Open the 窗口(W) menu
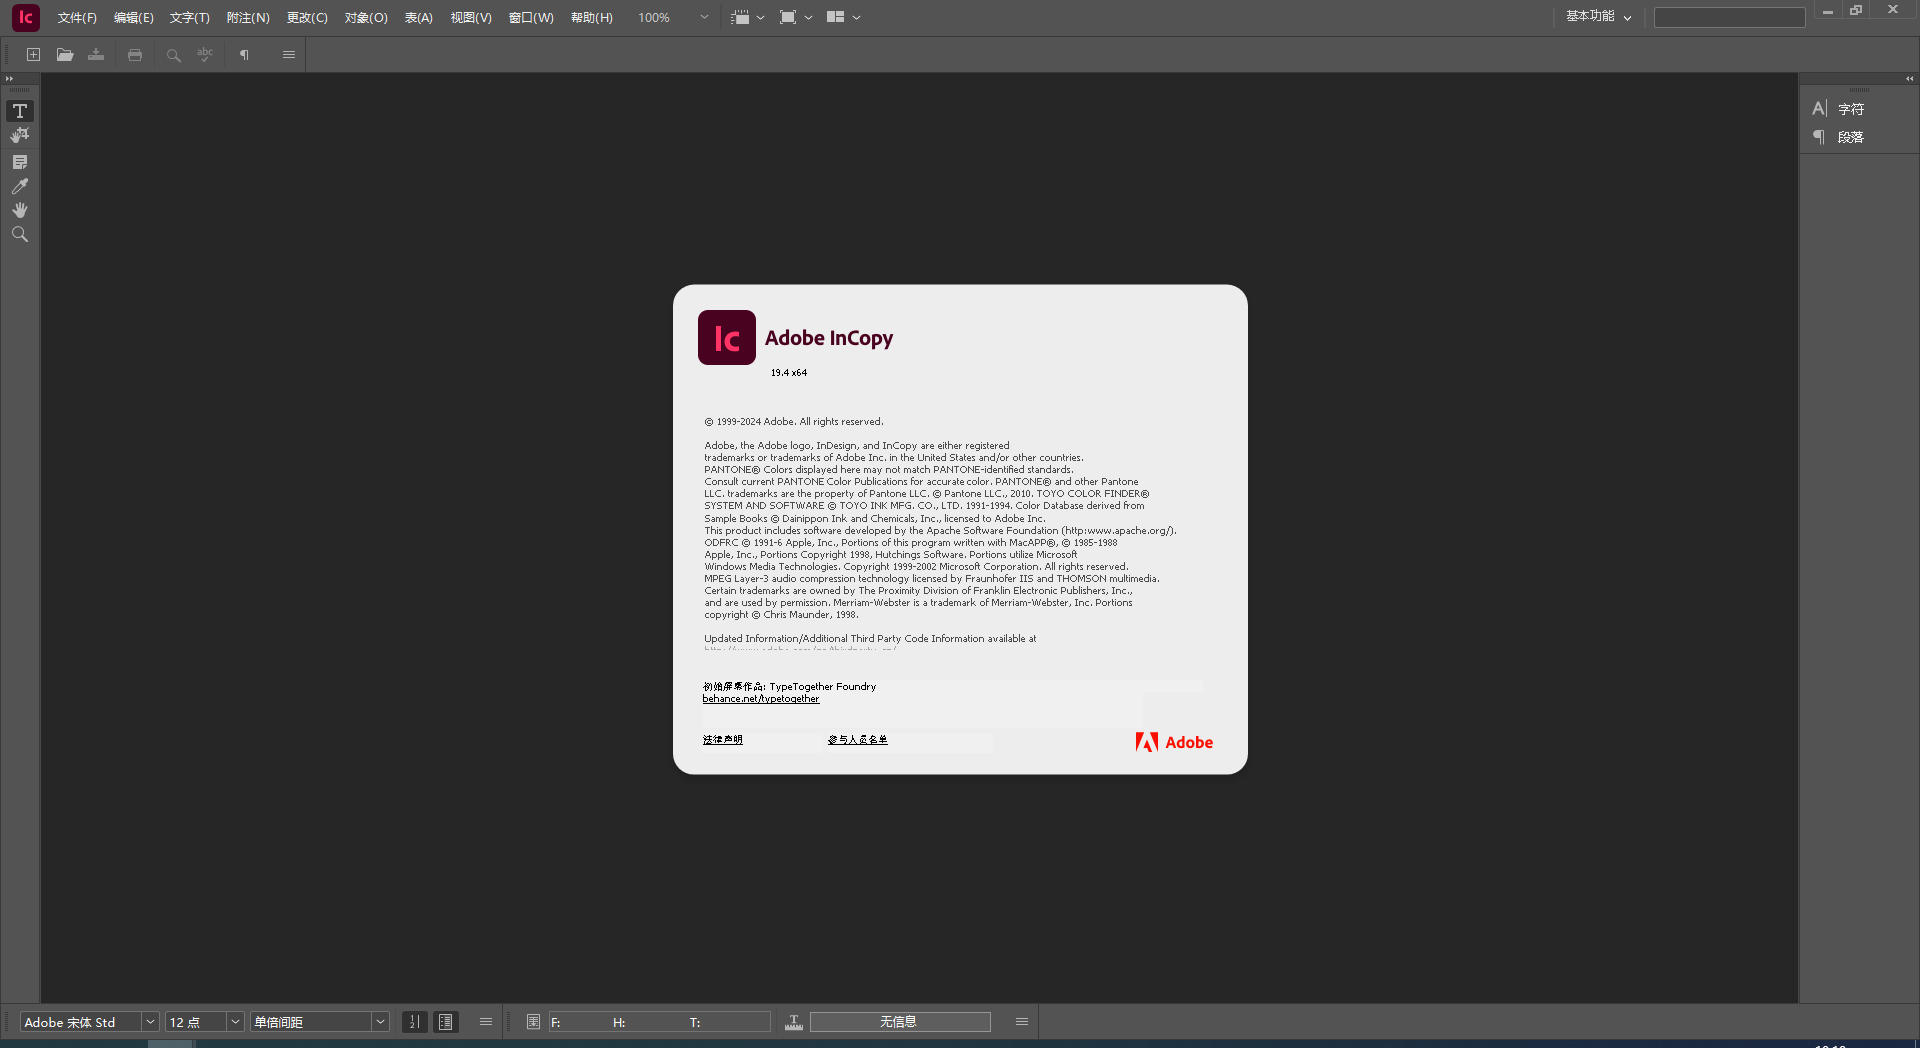The height and width of the screenshot is (1048, 1920). click(x=531, y=18)
